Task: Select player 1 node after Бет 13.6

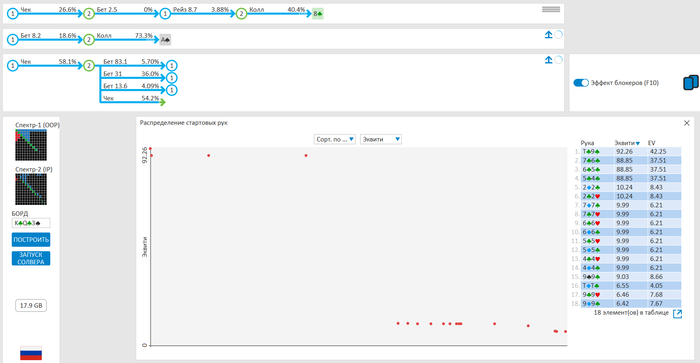Action: click(x=171, y=90)
